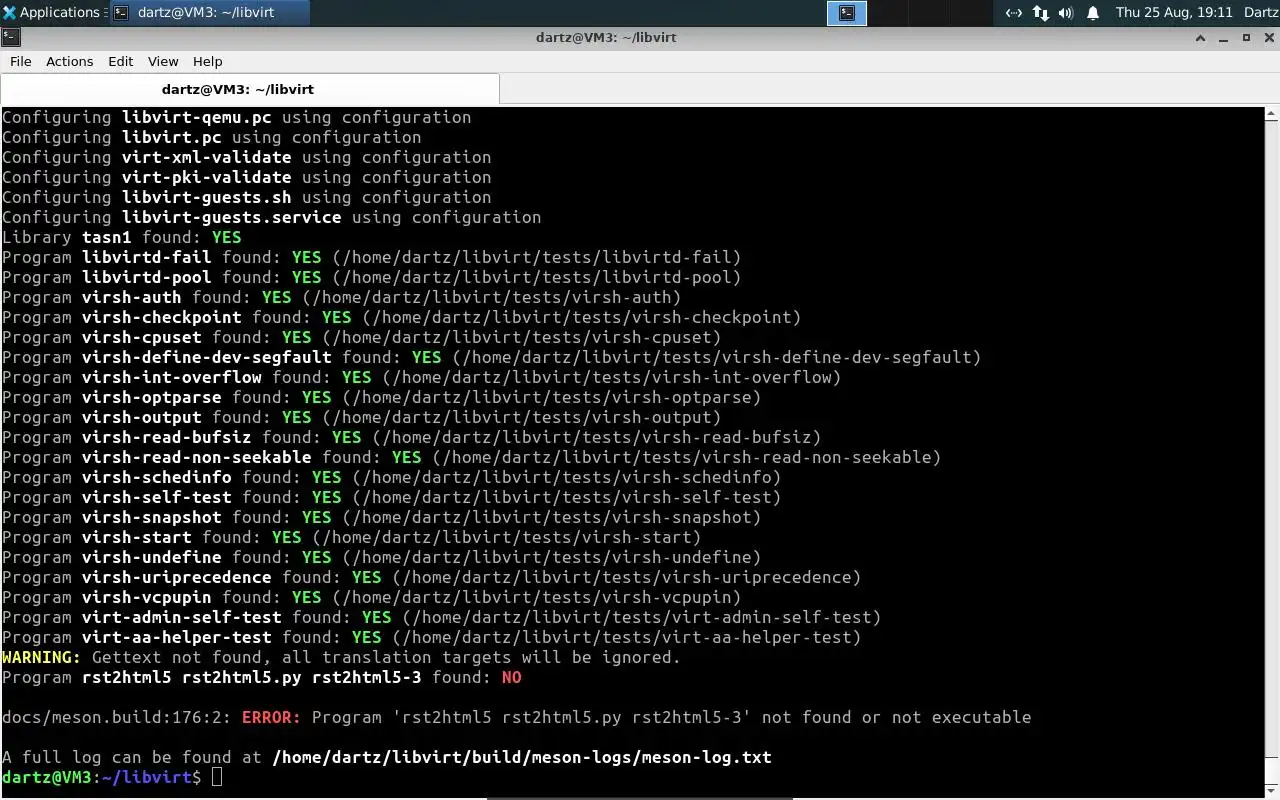Show notifications via the bell icon
Screen dimensions: 1280x800
click(x=1093, y=13)
